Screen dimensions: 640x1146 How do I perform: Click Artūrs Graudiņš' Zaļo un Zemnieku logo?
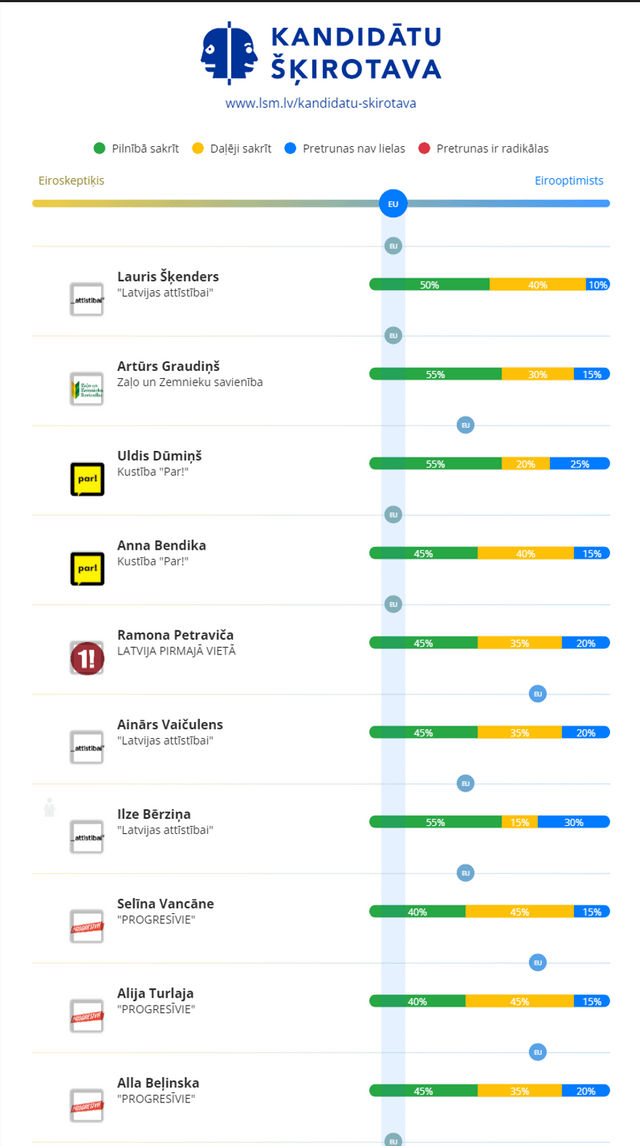(x=87, y=389)
